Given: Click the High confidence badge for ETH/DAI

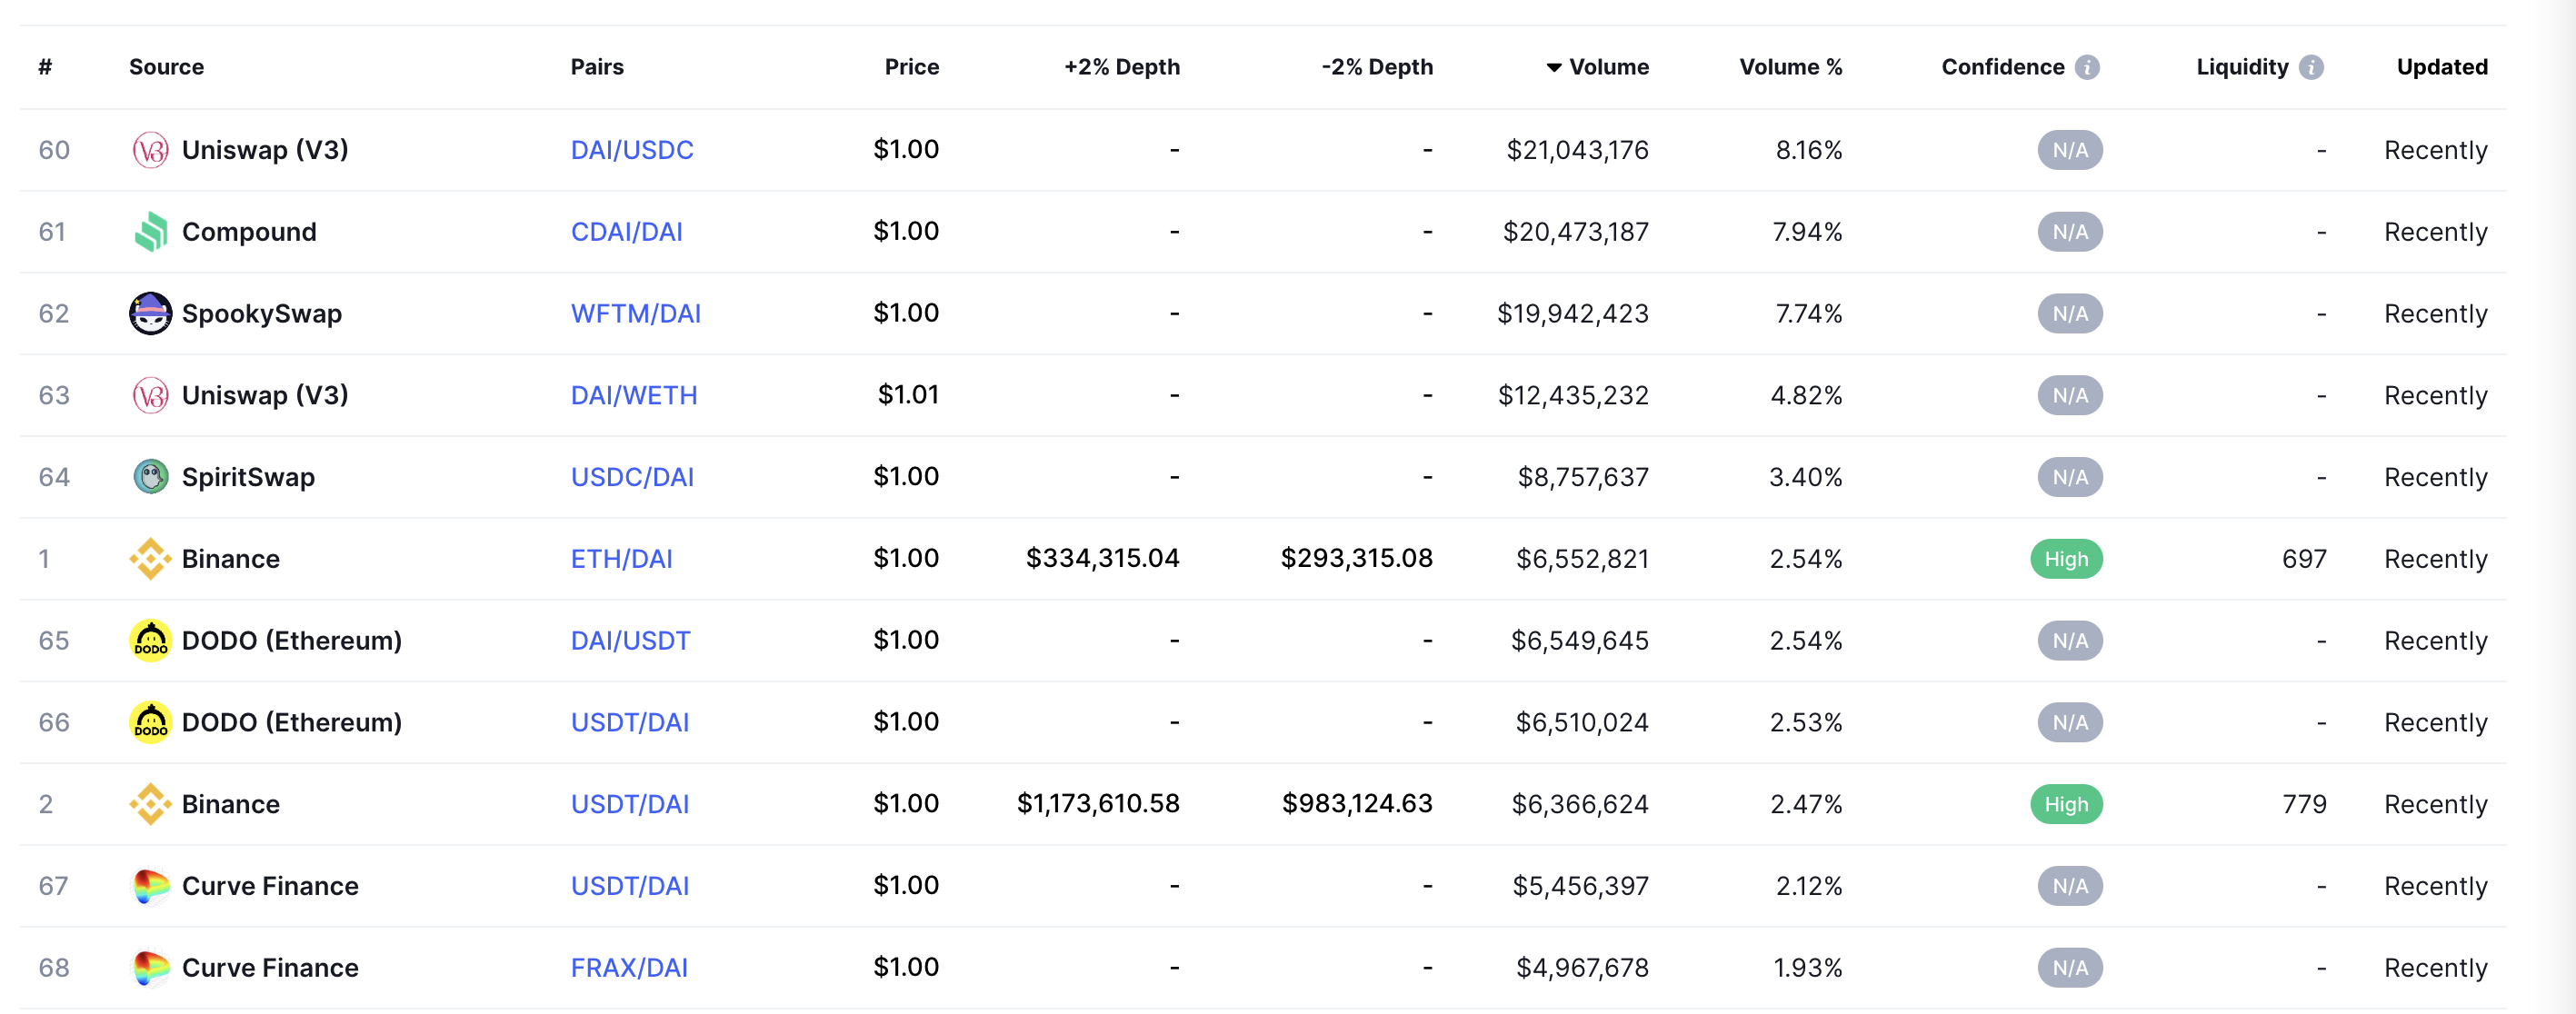Looking at the screenshot, I should point(2066,559).
